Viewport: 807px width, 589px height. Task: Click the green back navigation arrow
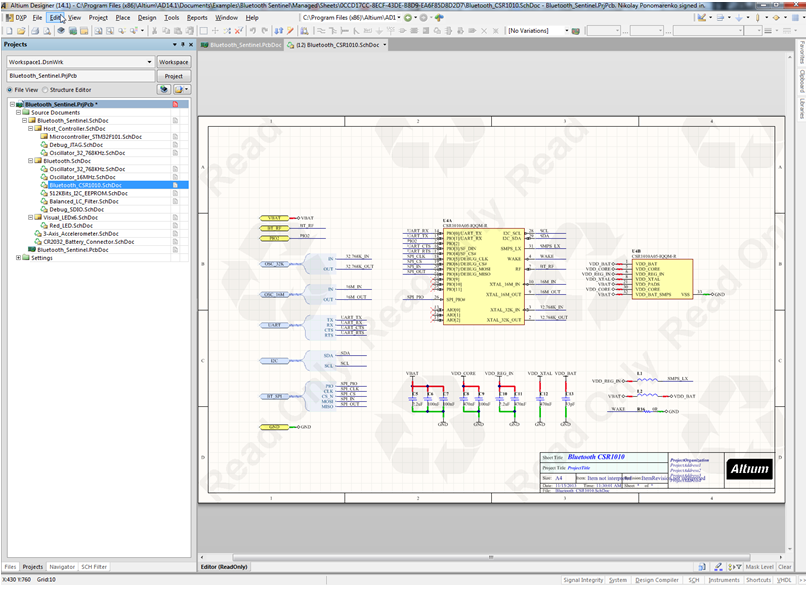coord(408,18)
